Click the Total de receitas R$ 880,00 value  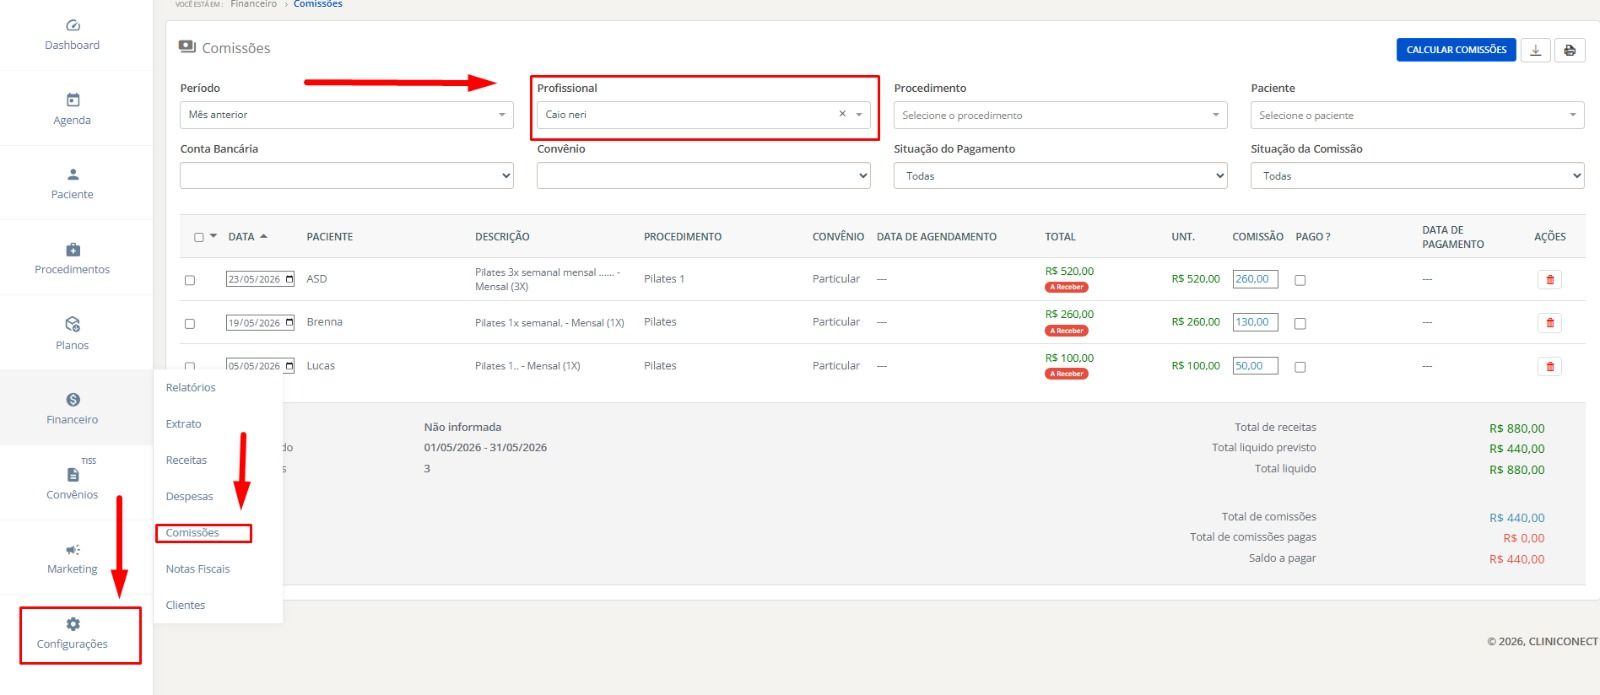click(x=1516, y=428)
